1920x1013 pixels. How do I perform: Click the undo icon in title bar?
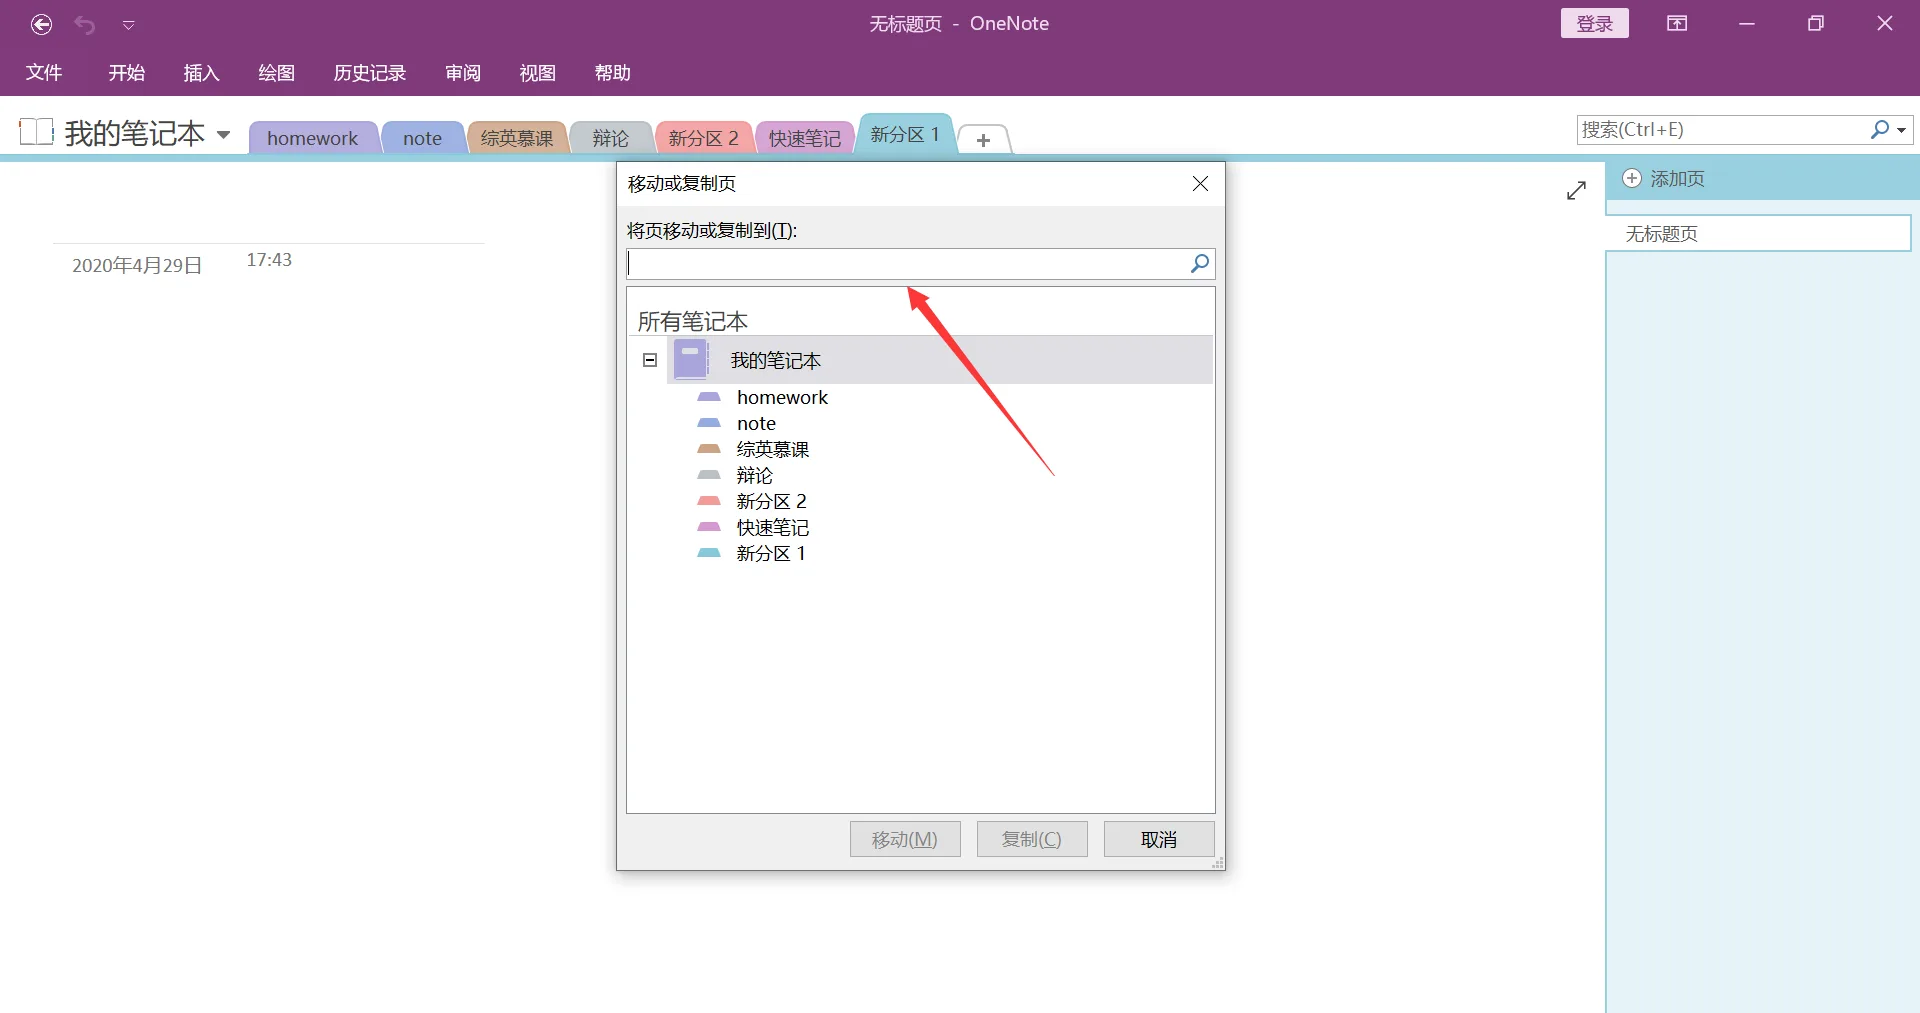click(x=85, y=25)
